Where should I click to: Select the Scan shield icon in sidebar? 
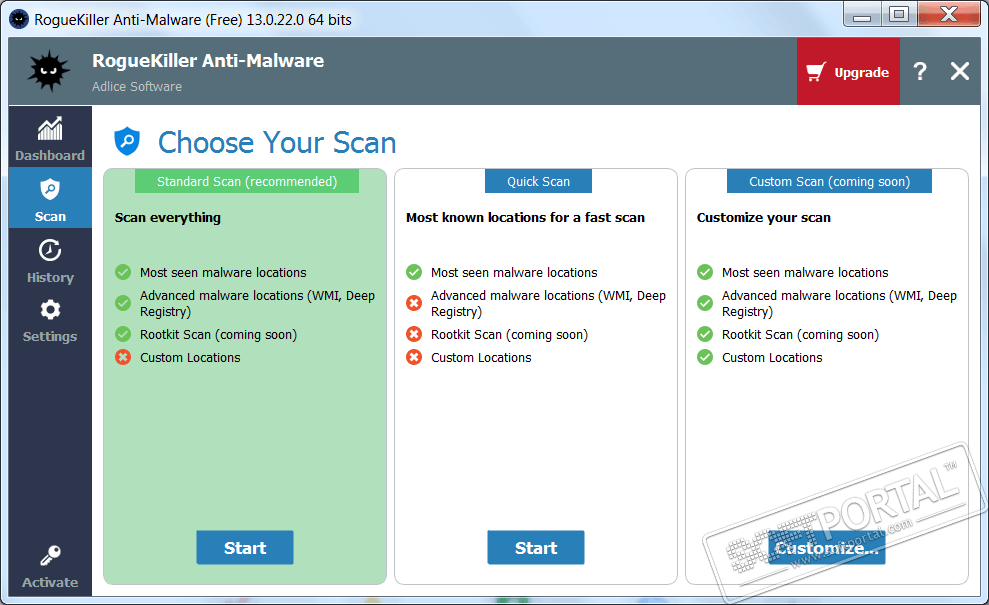[x=50, y=189]
